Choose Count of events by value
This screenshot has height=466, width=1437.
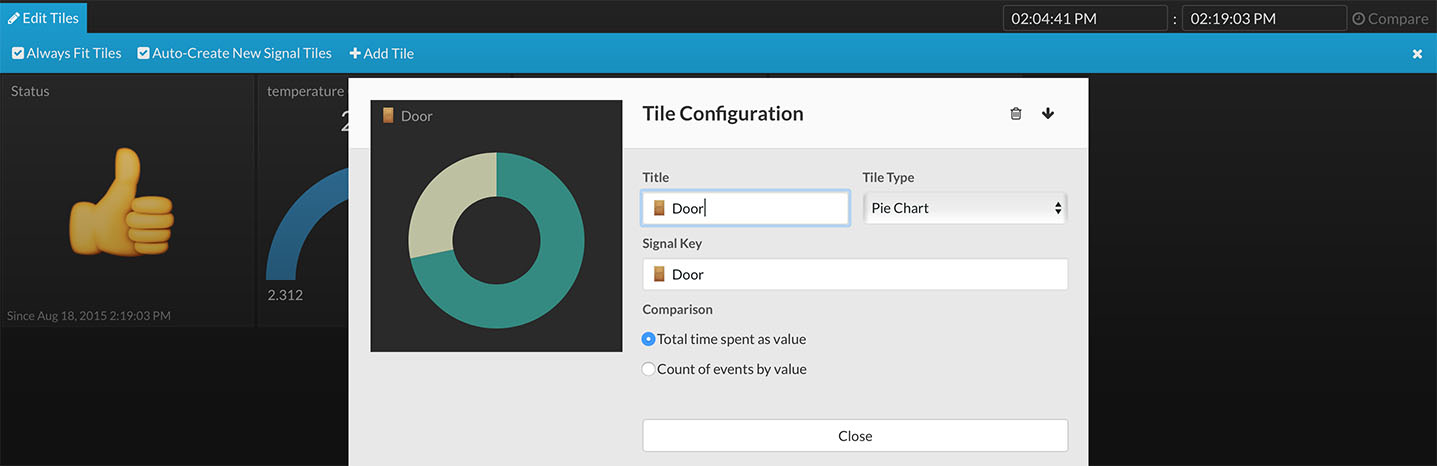(648, 369)
